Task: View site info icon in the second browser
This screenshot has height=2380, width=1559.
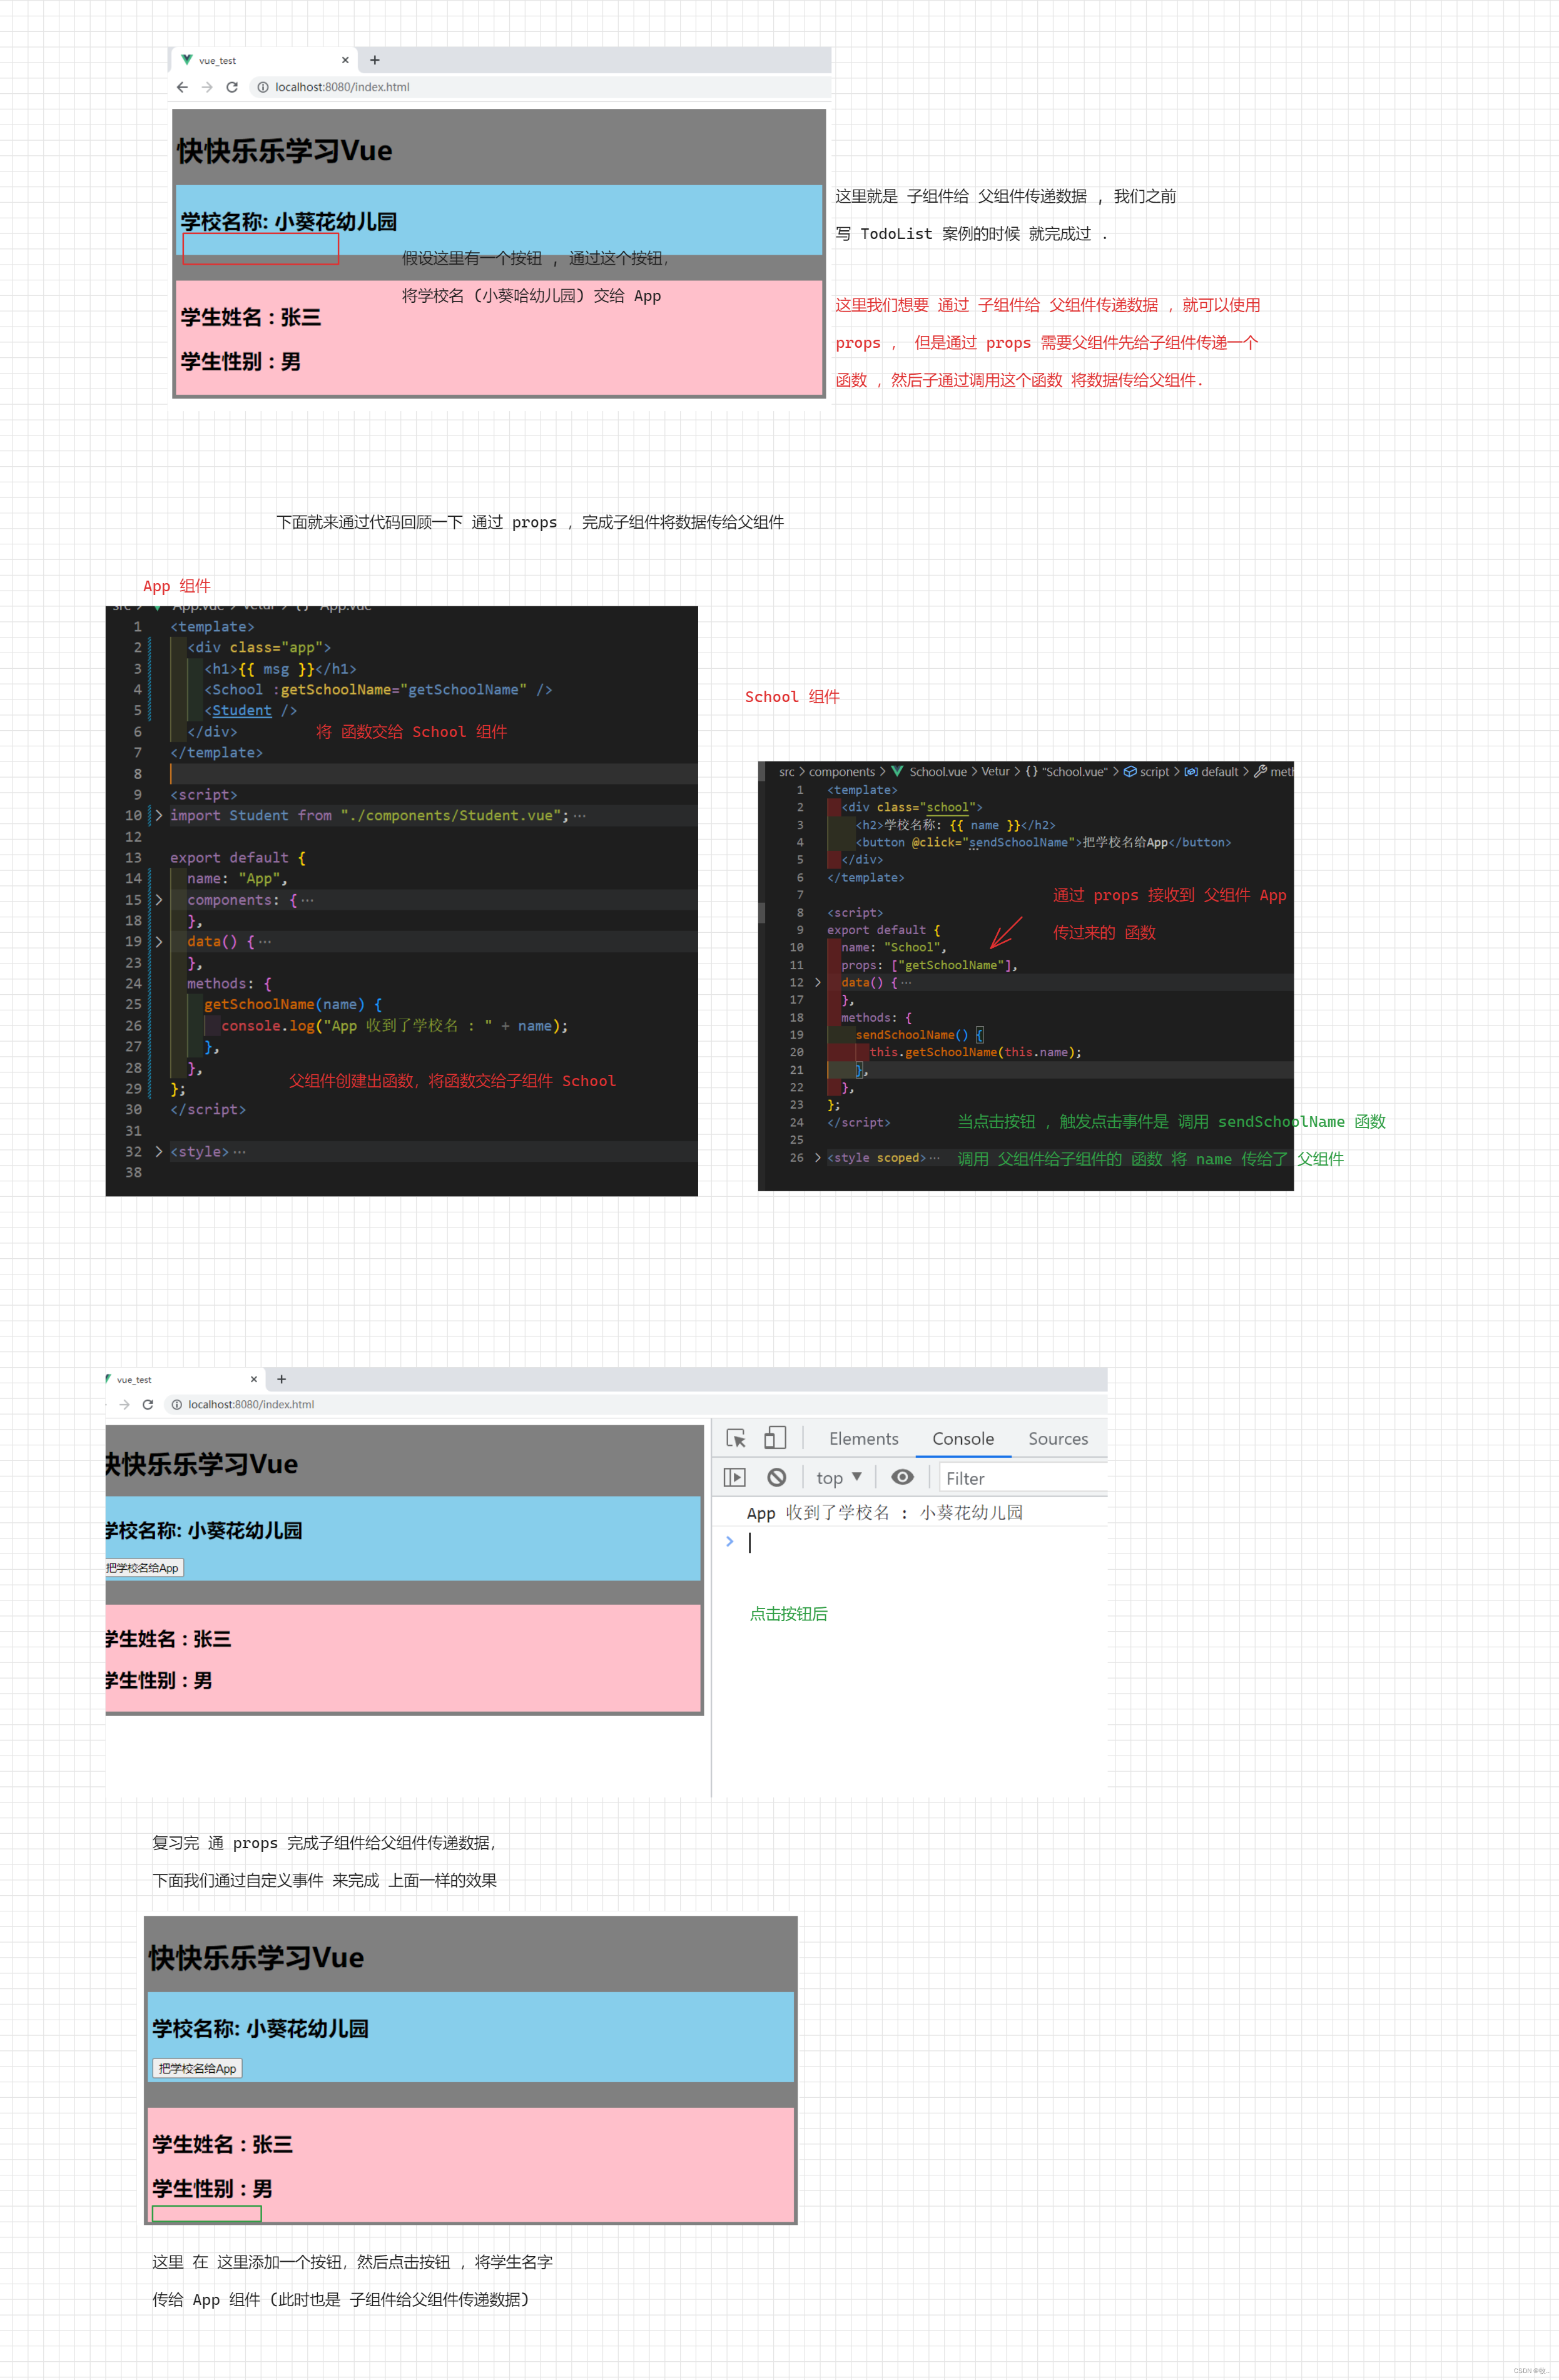Action: pyautogui.click(x=176, y=1404)
